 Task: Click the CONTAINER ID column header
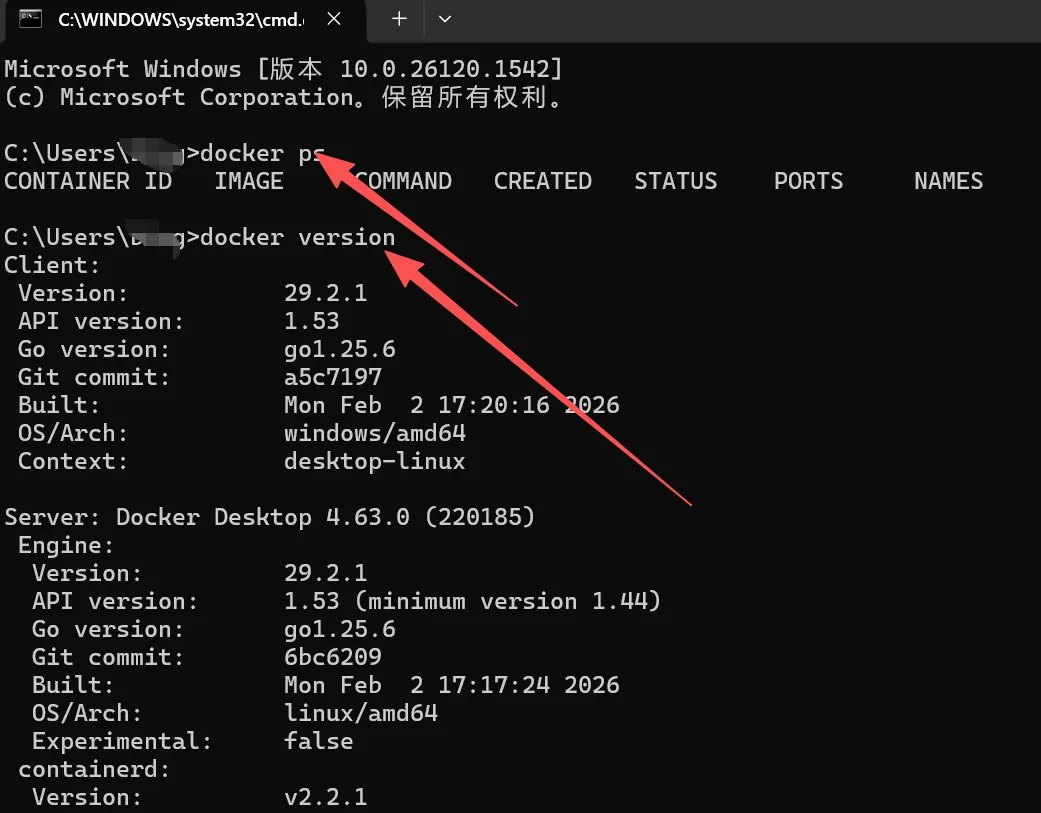click(88, 182)
